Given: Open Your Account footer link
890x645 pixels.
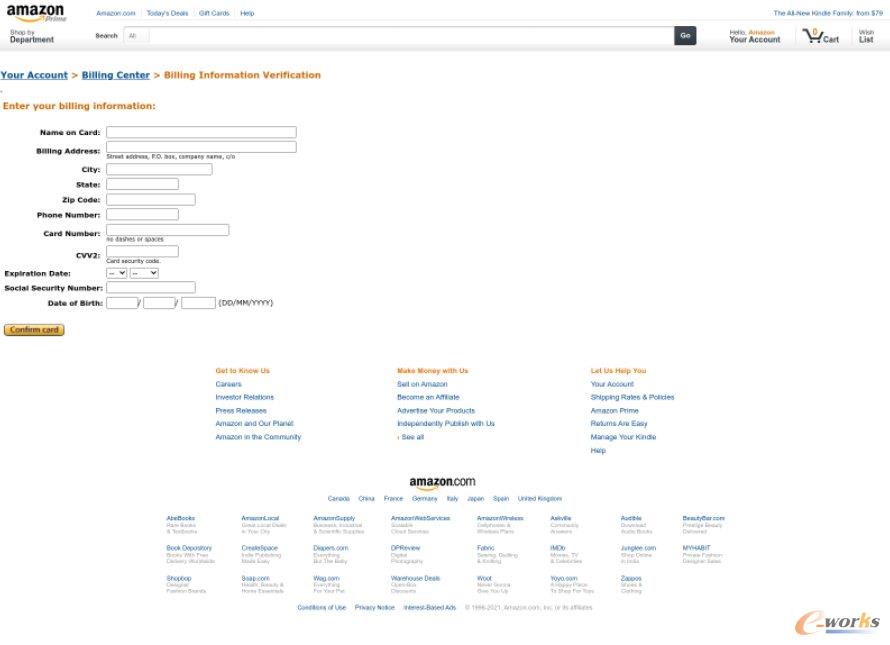Looking at the screenshot, I should coord(612,384).
